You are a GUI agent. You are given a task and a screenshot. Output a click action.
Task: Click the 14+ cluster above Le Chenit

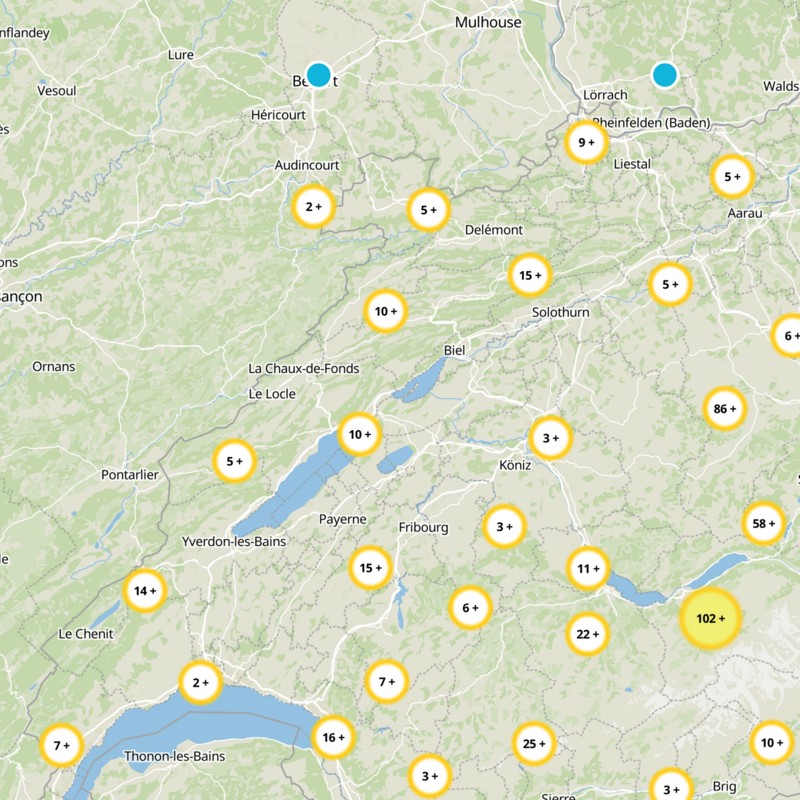(x=144, y=591)
